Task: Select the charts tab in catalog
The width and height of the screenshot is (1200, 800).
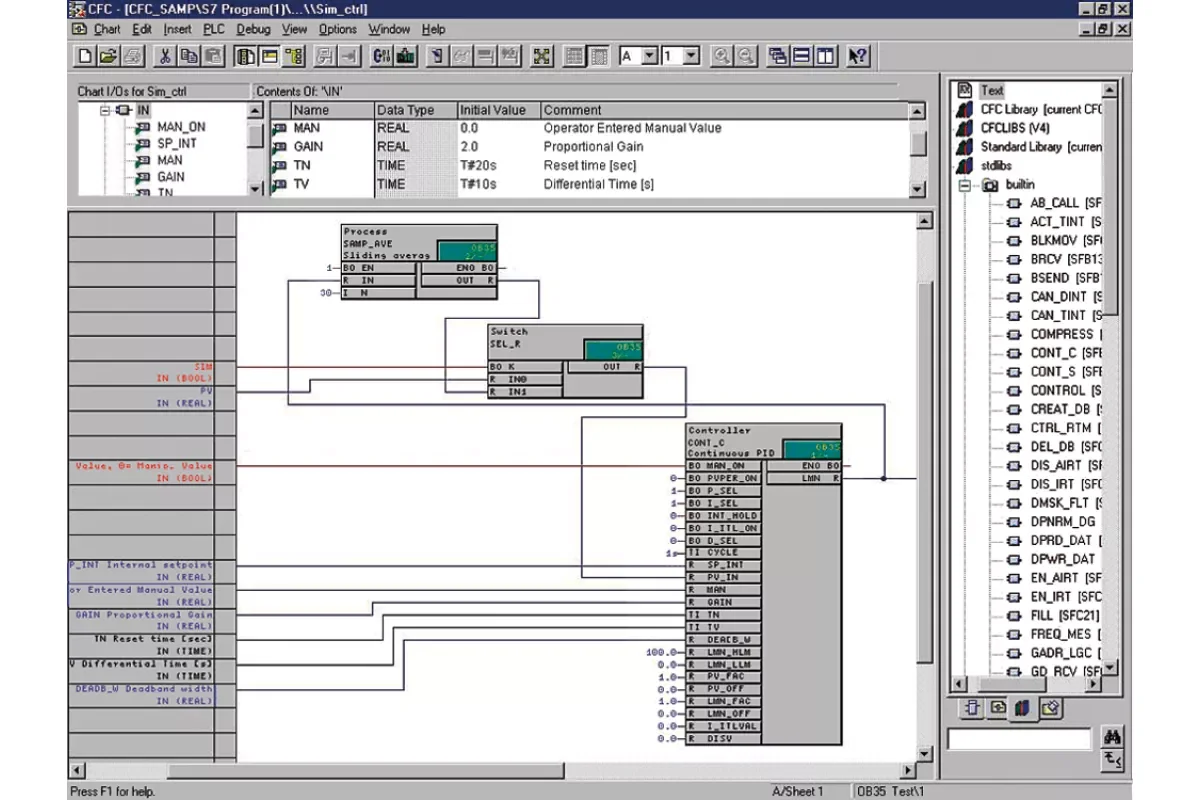Action: click(997, 708)
